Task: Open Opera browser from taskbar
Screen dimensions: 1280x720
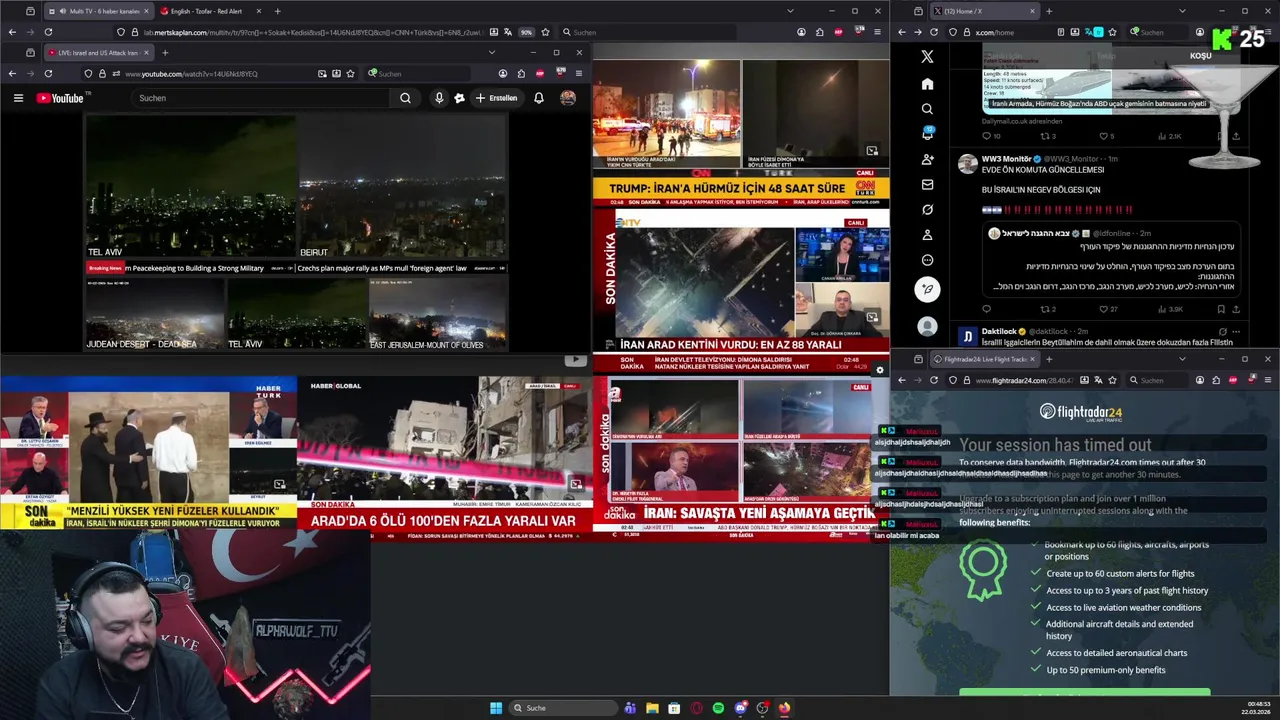Action: (696, 708)
